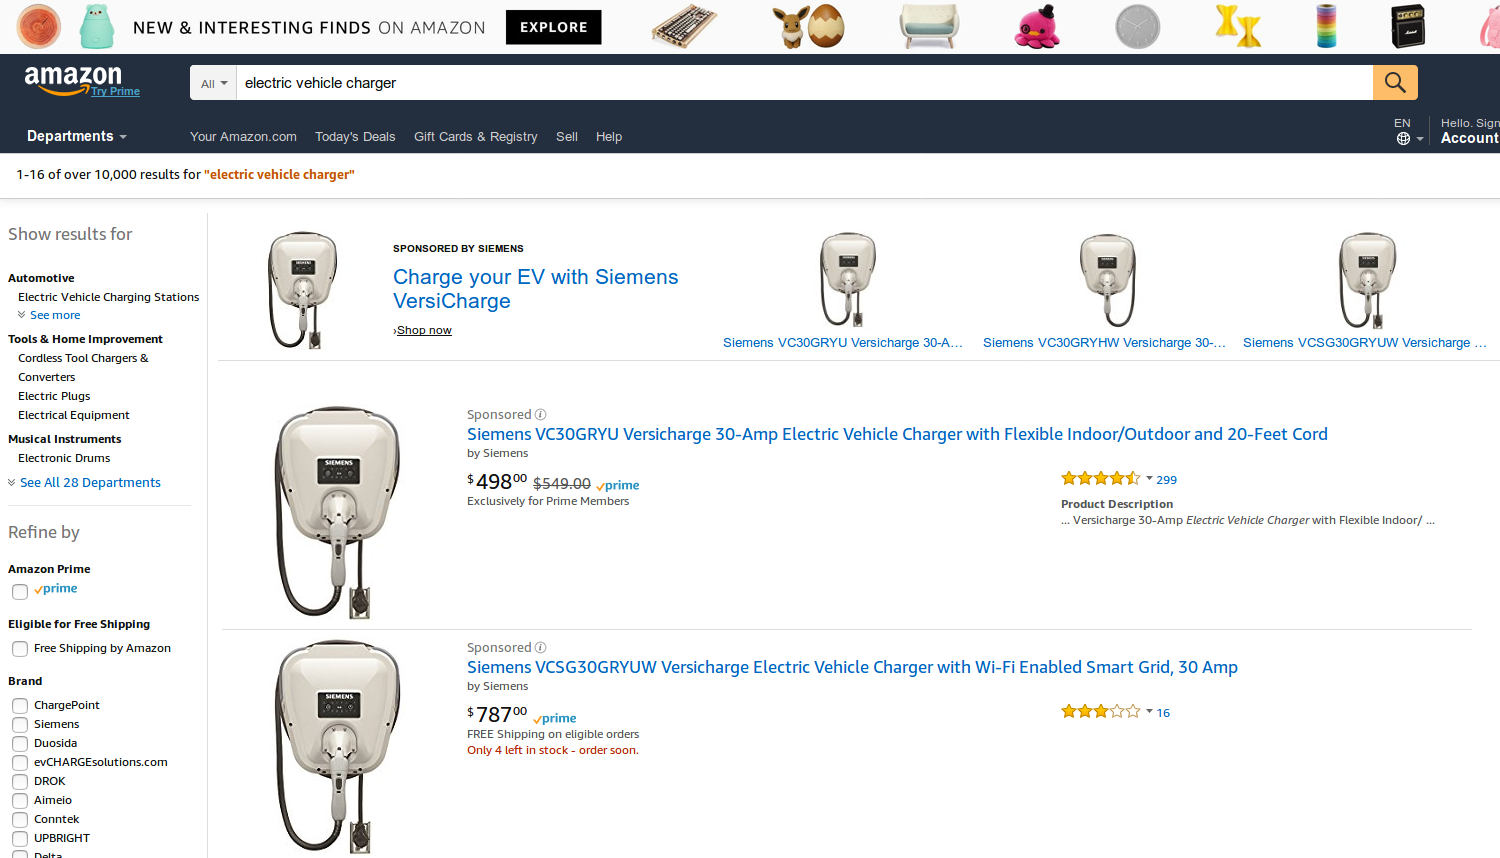Click the Shop now link

(424, 331)
